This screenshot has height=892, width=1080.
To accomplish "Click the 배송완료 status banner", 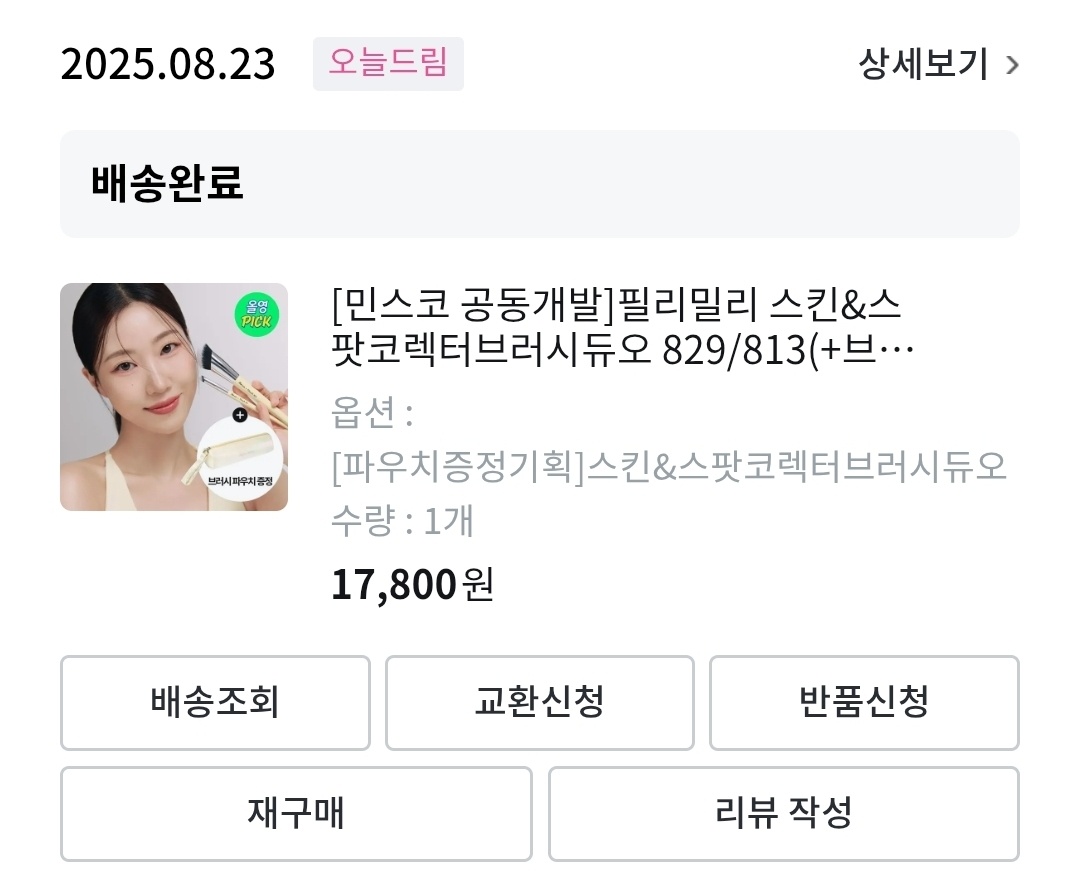I will [540, 184].
